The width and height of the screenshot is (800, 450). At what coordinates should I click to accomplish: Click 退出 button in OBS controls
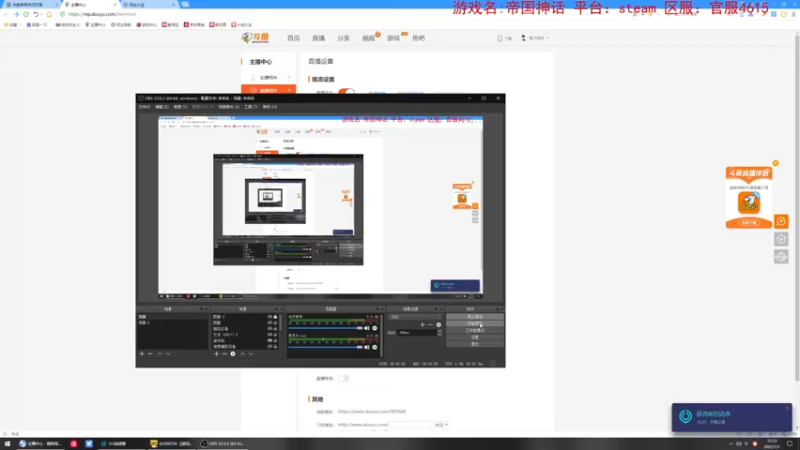(x=474, y=344)
